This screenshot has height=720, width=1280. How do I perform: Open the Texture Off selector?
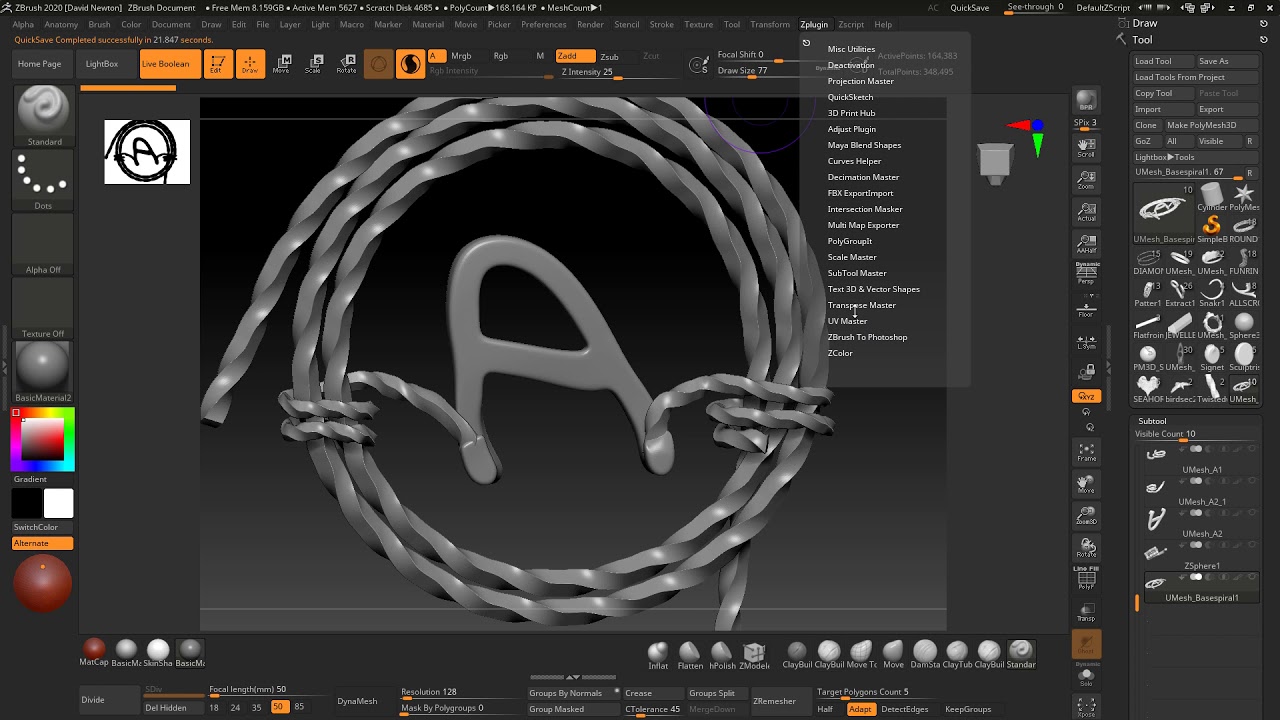[43, 309]
